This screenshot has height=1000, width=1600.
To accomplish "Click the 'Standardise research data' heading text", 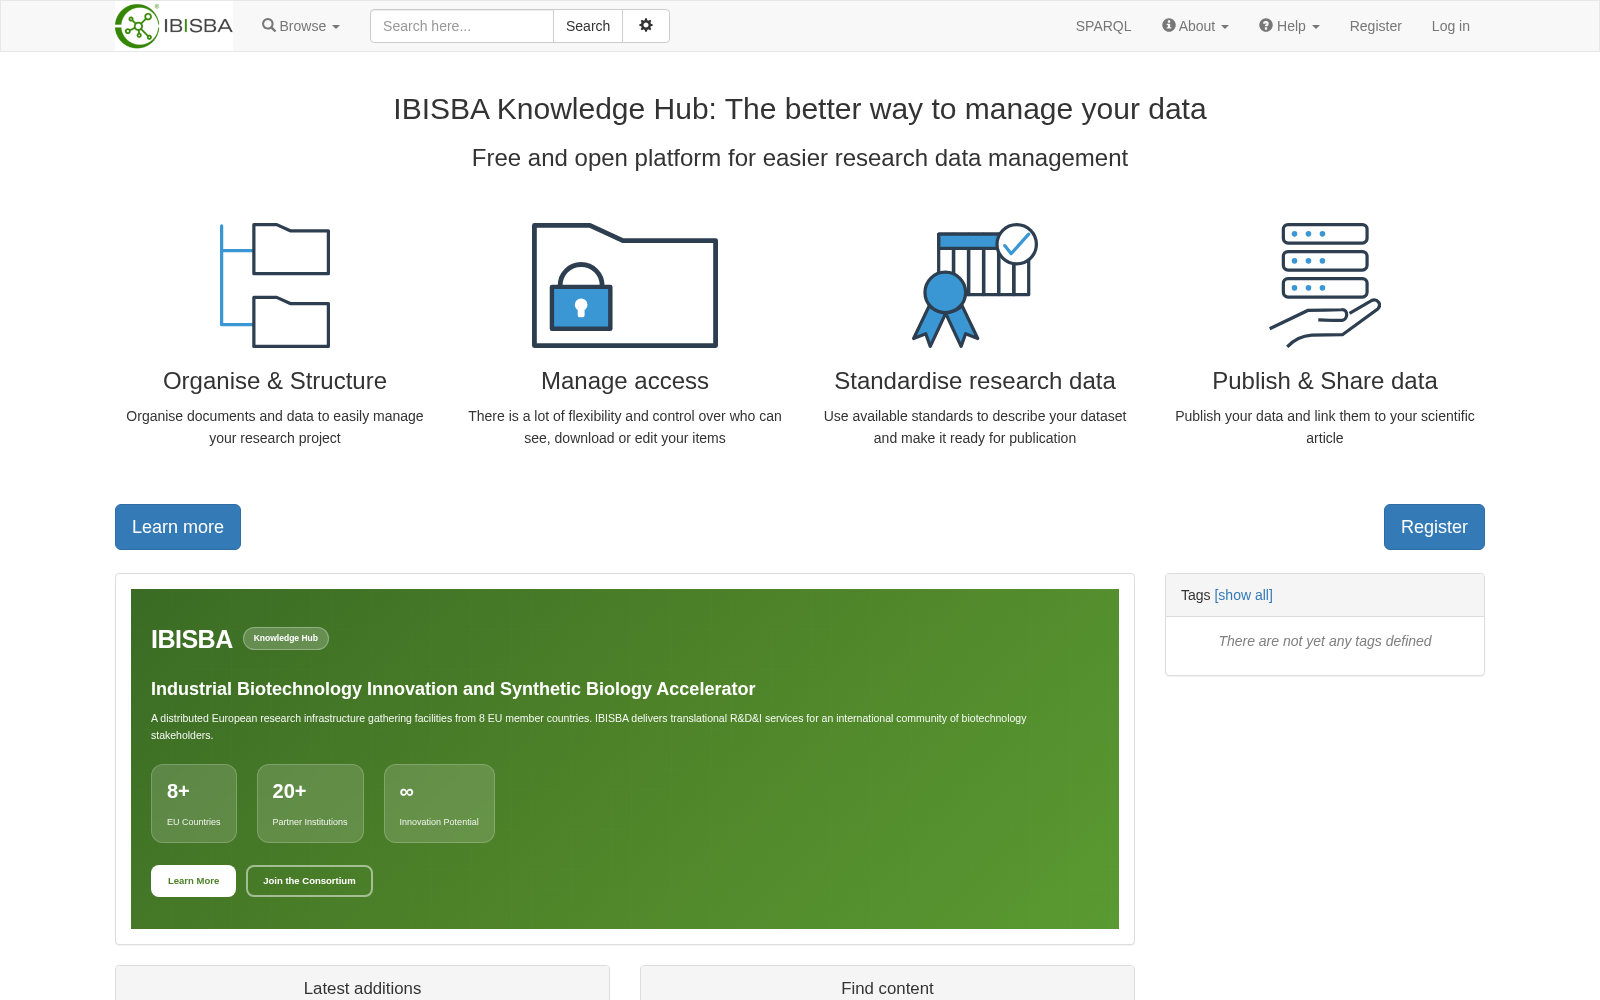I will [975, 381].
